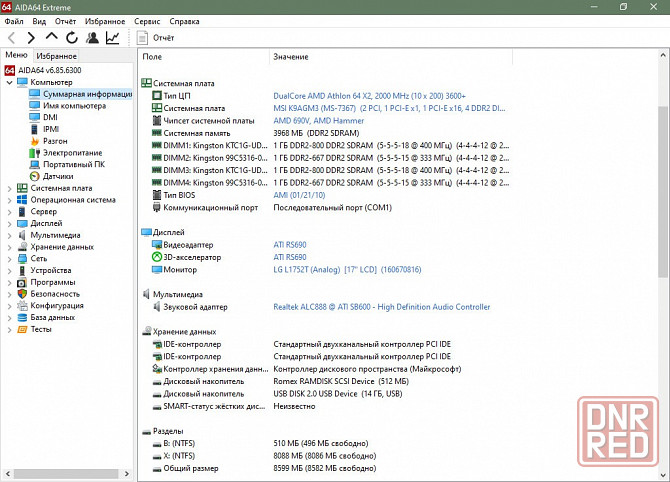Click the up arrow toolbar icon
Viewport: 670px width, 482px height.
pos(52,37)
